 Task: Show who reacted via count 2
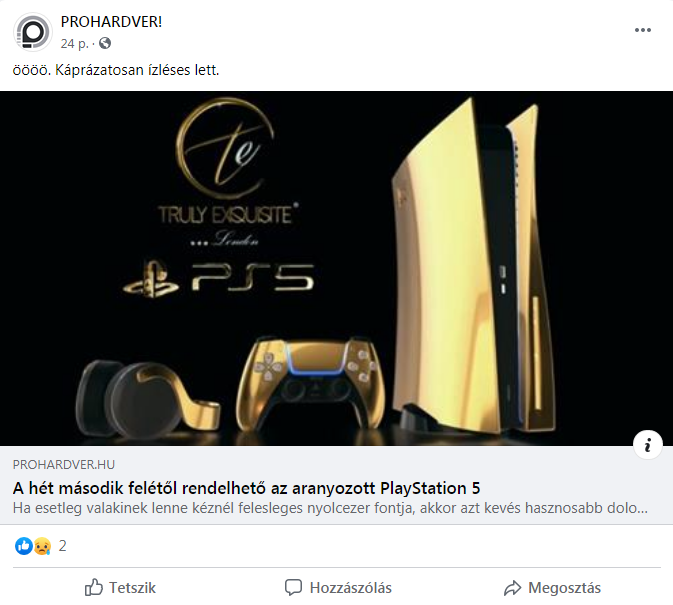(63, 546)
